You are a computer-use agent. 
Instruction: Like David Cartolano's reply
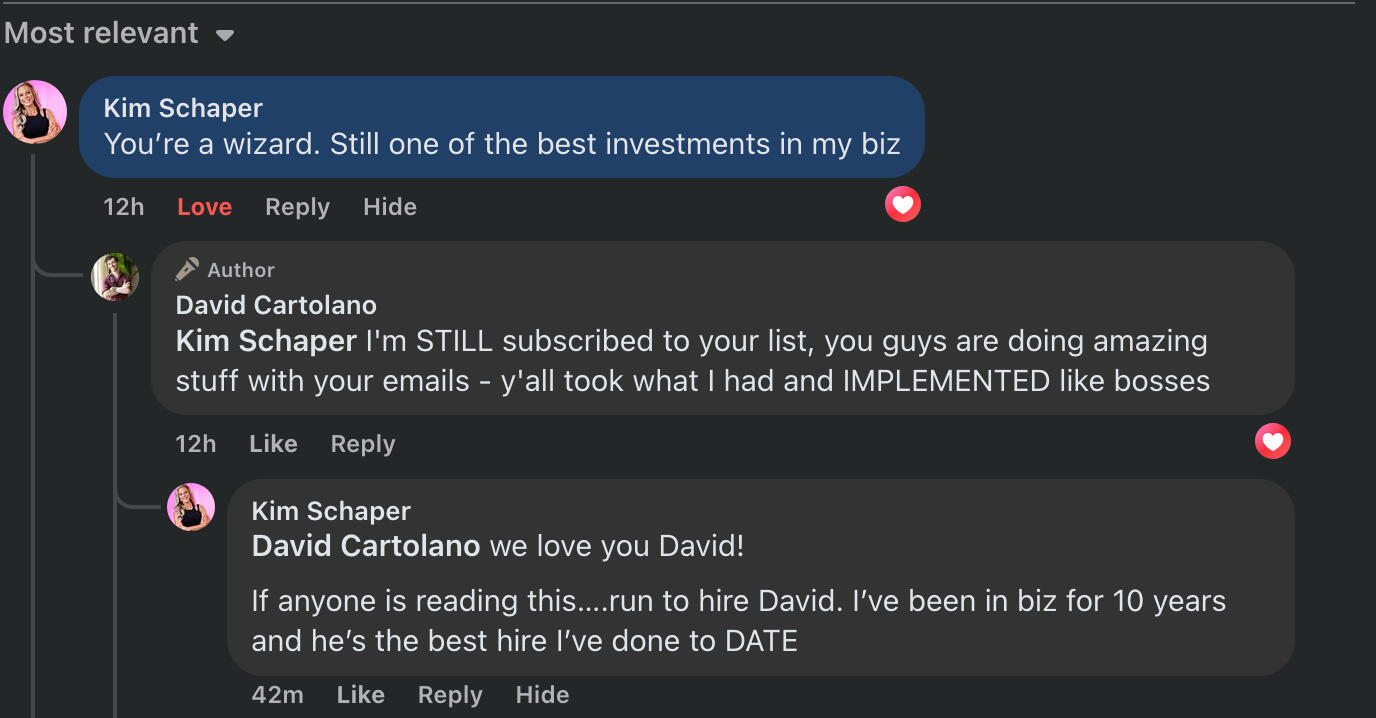click(x=273, y=444)
